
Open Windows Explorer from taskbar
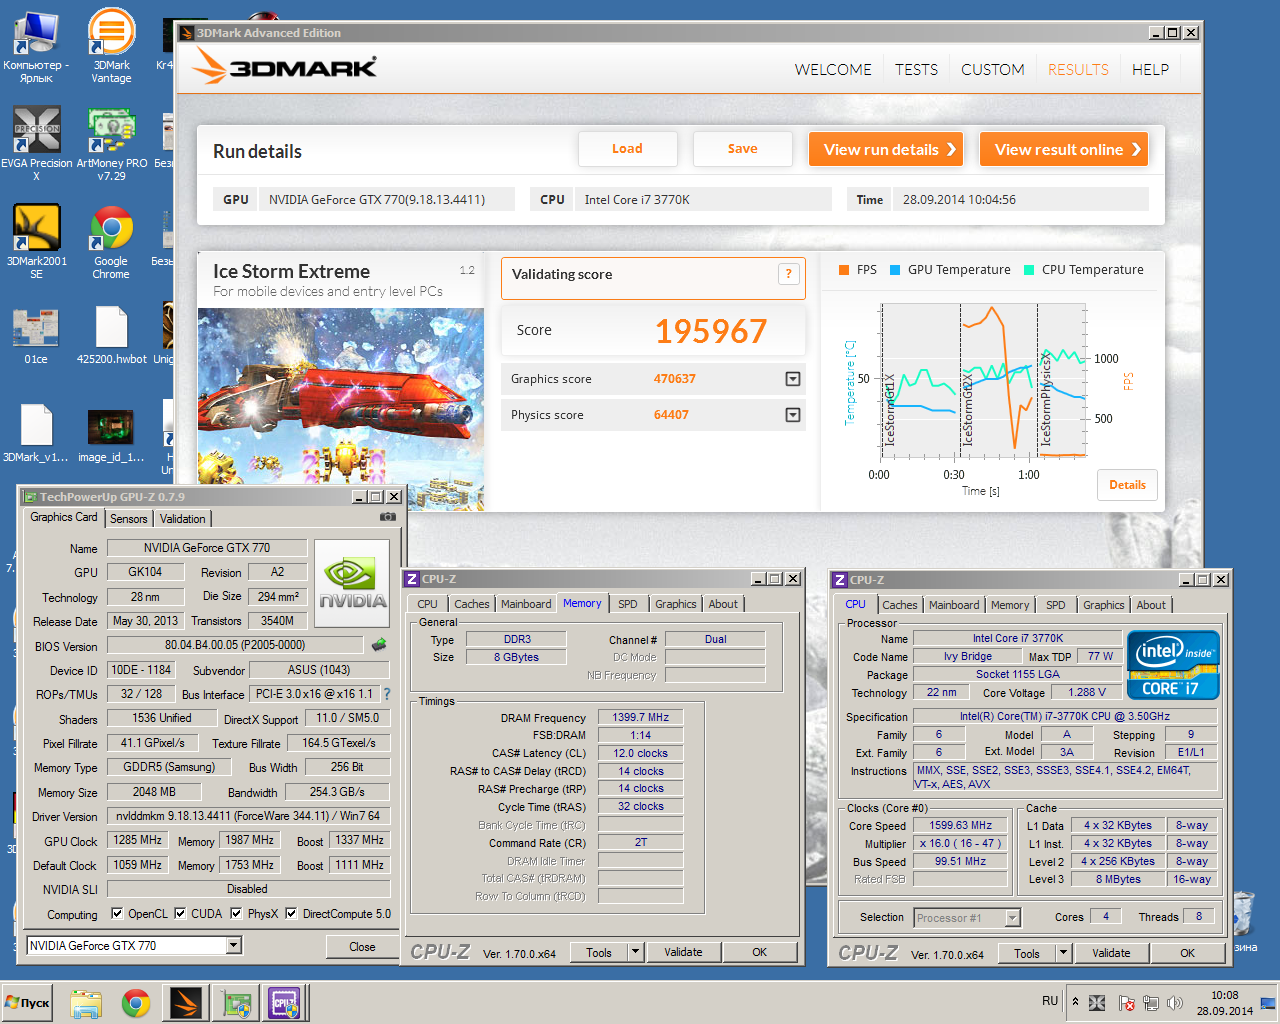point(86,1003)
